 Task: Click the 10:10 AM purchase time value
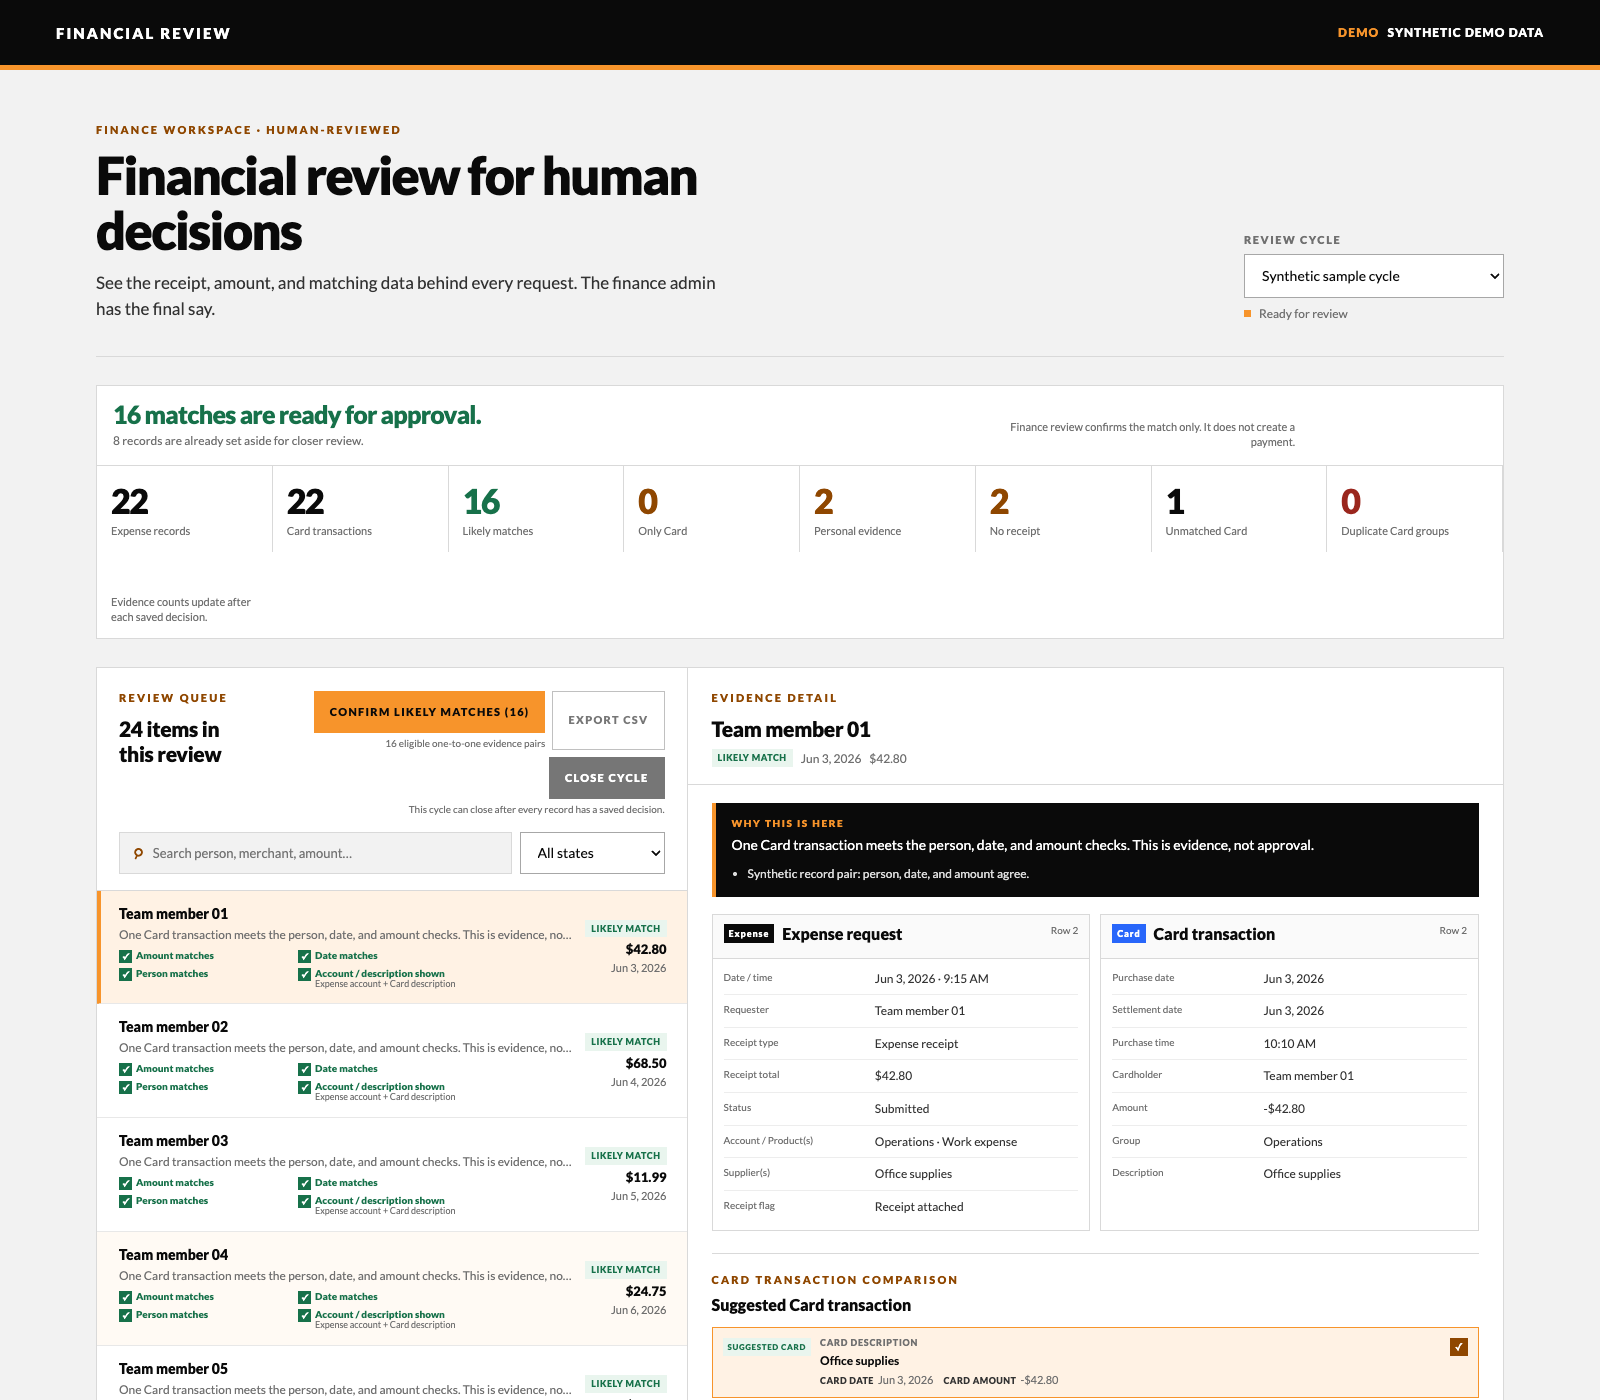(x=1290, y=1044)
